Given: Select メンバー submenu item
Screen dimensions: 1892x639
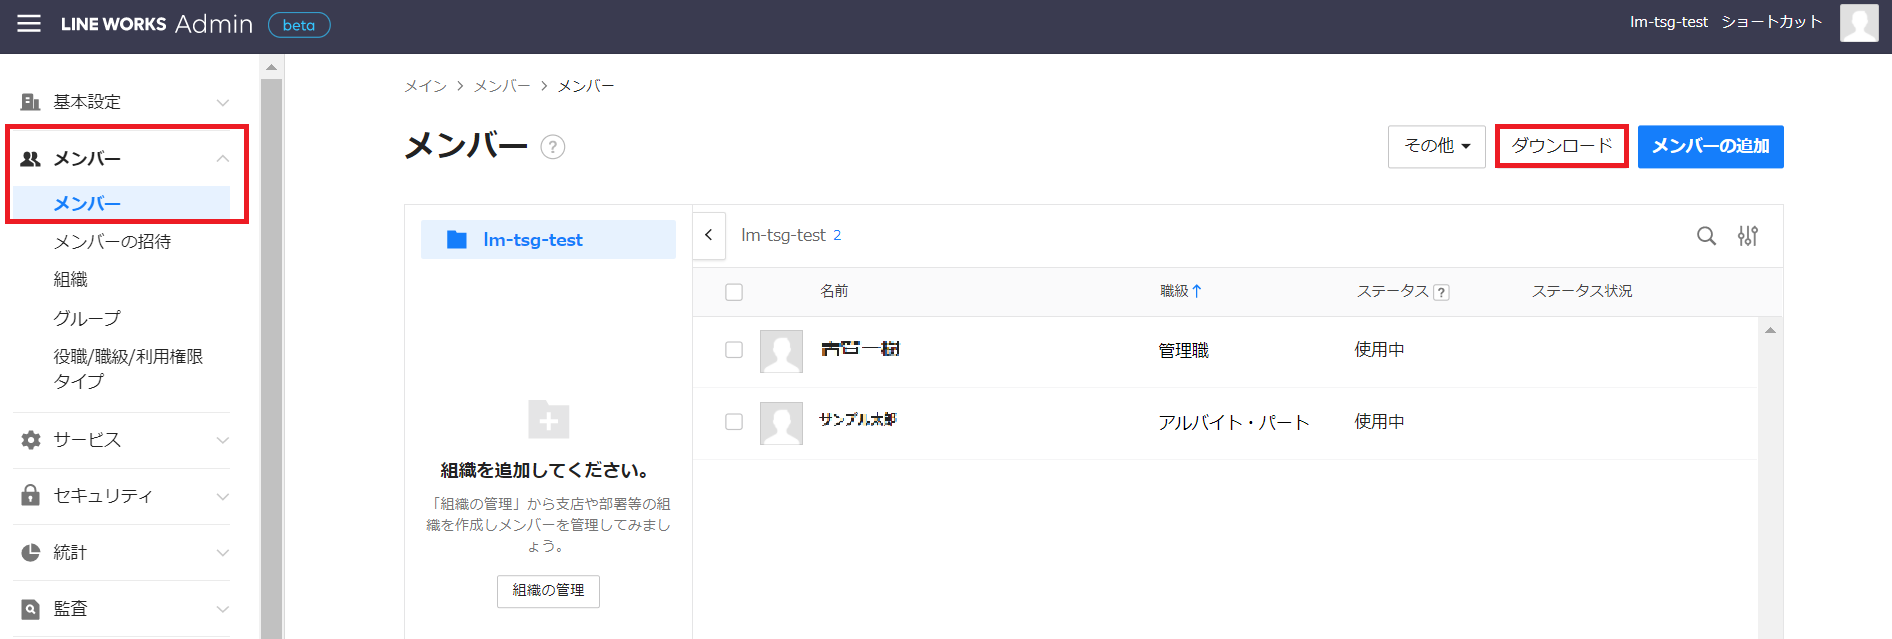Looking at the screenshot, I should (x=122, y=203).
